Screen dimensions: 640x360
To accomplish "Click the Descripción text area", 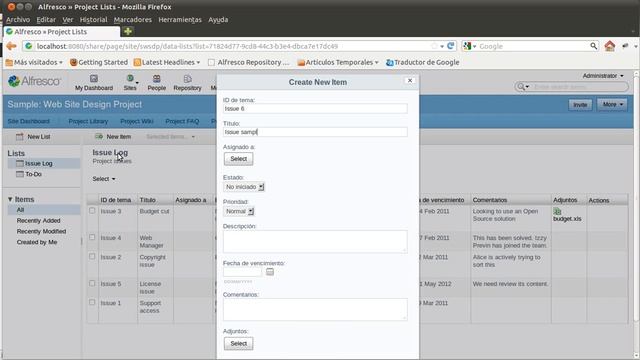I will point(315,241).
